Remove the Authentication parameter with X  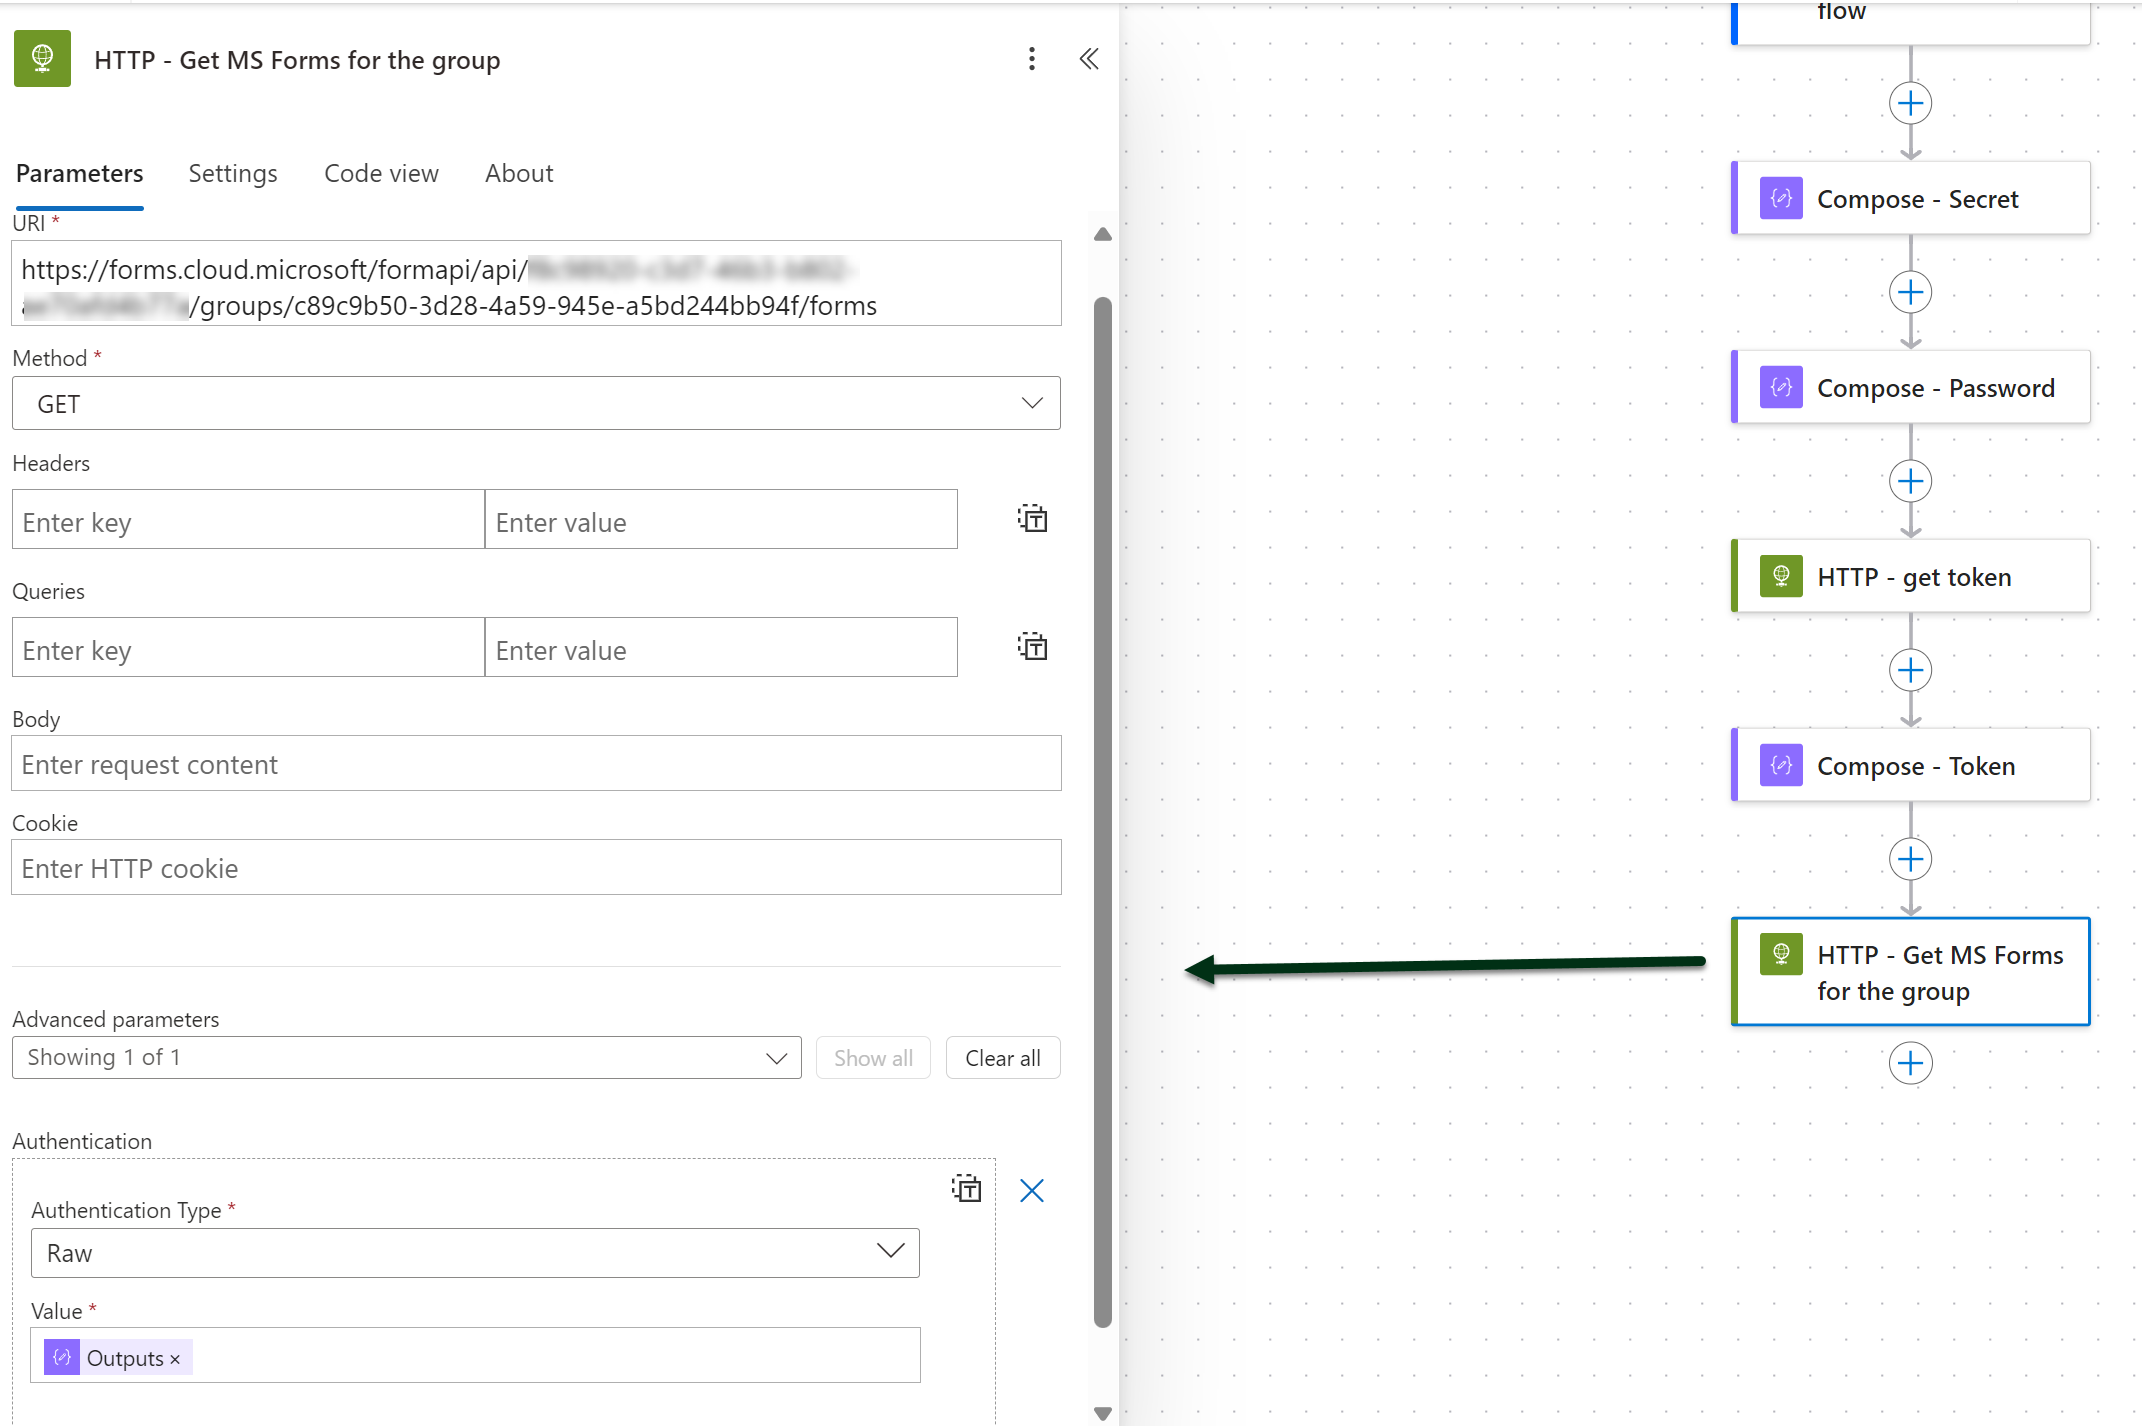point(1031,1190)
